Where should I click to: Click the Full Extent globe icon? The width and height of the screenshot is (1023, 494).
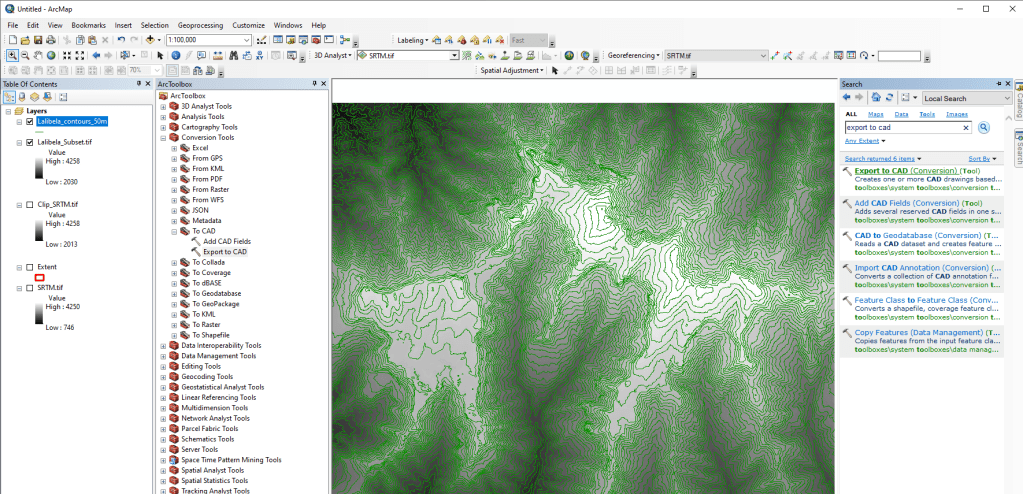pyautogui.click(x=52, y=55)
